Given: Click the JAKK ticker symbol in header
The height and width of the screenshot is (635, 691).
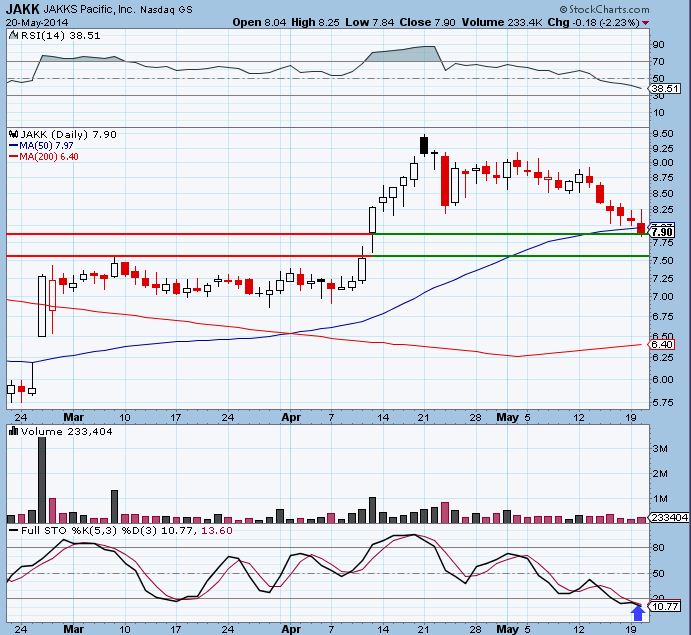Looking at the screenshot, I should [22, 9].
